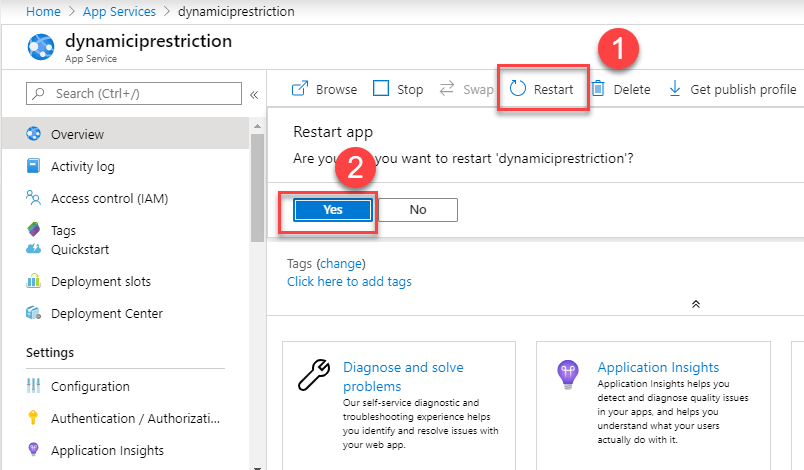This screenshot has width=804, height=470.
Task: Open Deployment slots icon item
Action: pos(34,281)
